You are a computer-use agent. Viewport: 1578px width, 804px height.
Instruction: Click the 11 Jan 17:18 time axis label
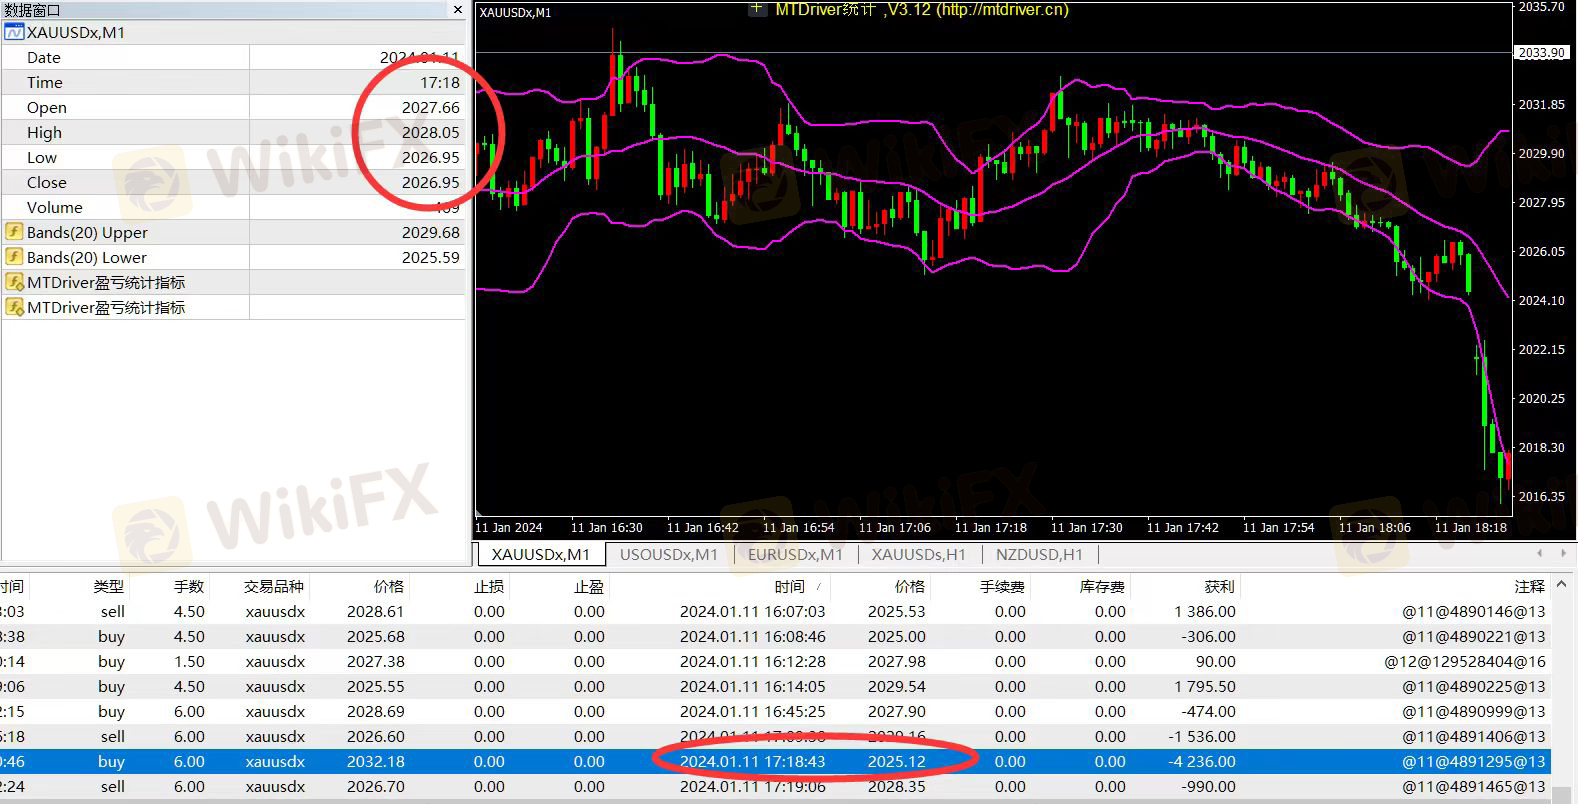(x=990, y=527)
